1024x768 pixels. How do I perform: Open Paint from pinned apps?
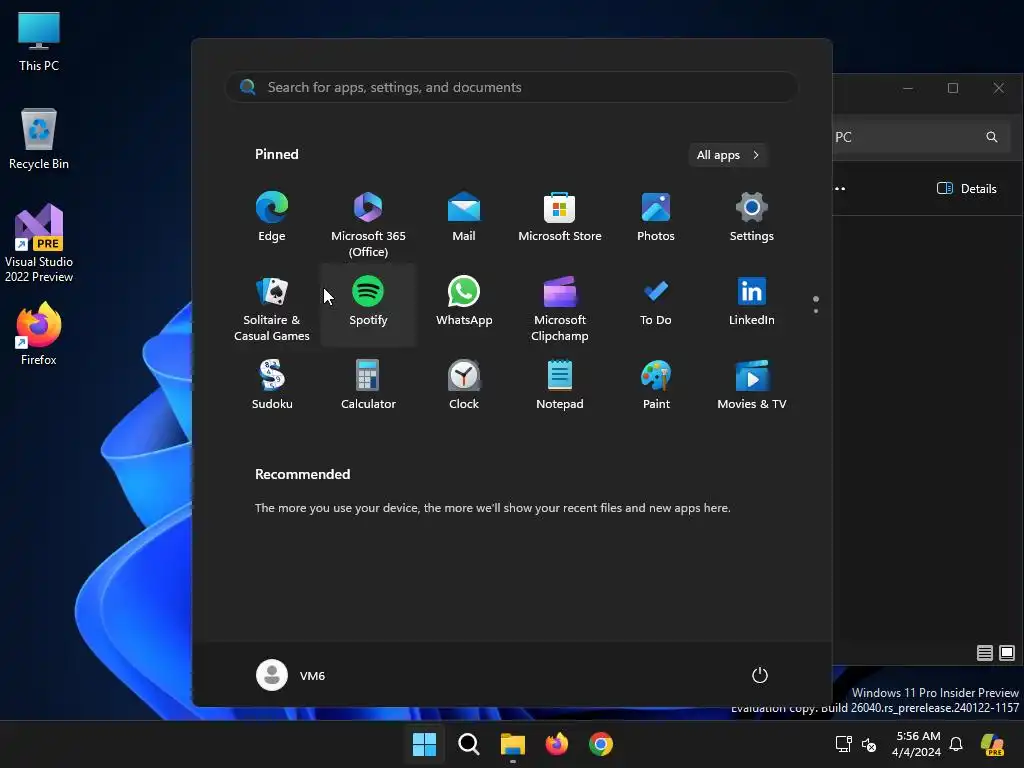pyautogui.click(x=656, y=385)
